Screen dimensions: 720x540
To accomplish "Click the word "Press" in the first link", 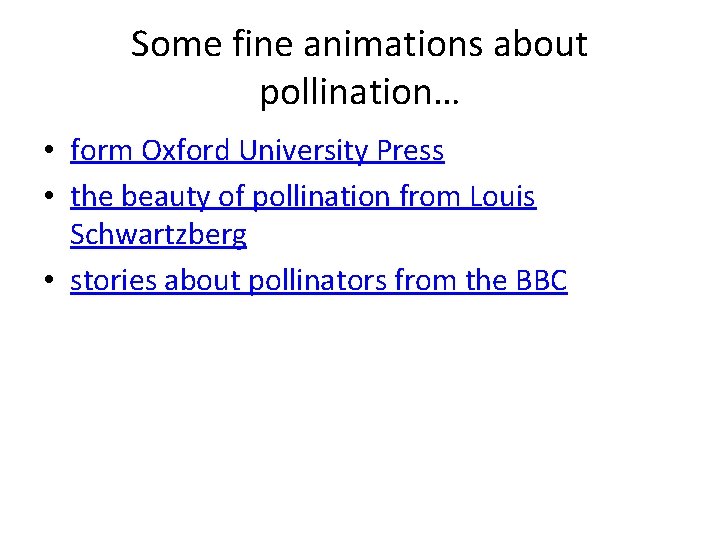I will point(412,151).
